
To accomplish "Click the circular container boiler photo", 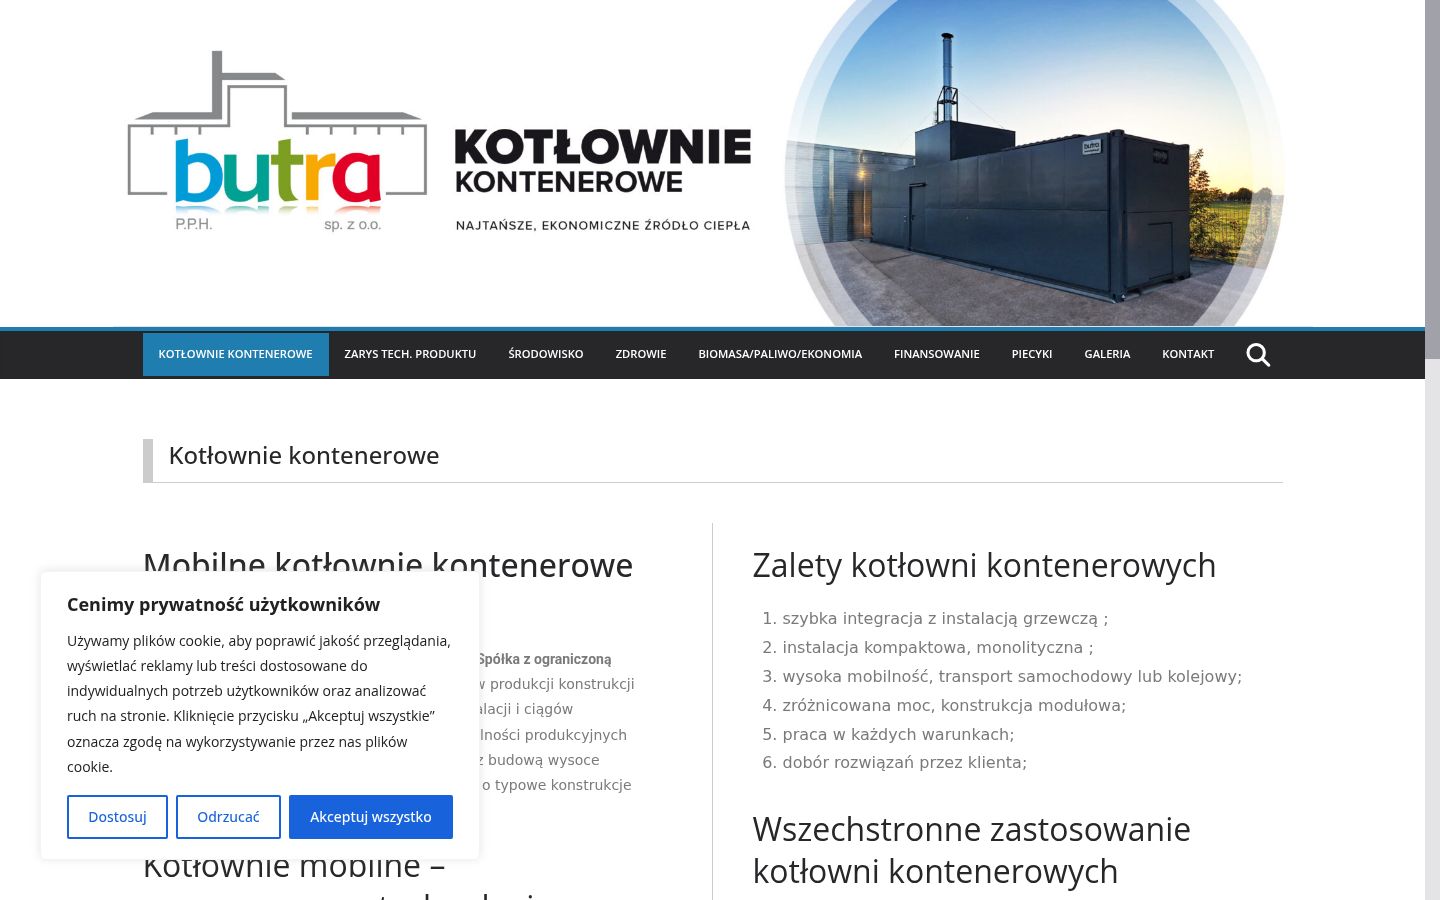I will click(x=1035, y=163).
